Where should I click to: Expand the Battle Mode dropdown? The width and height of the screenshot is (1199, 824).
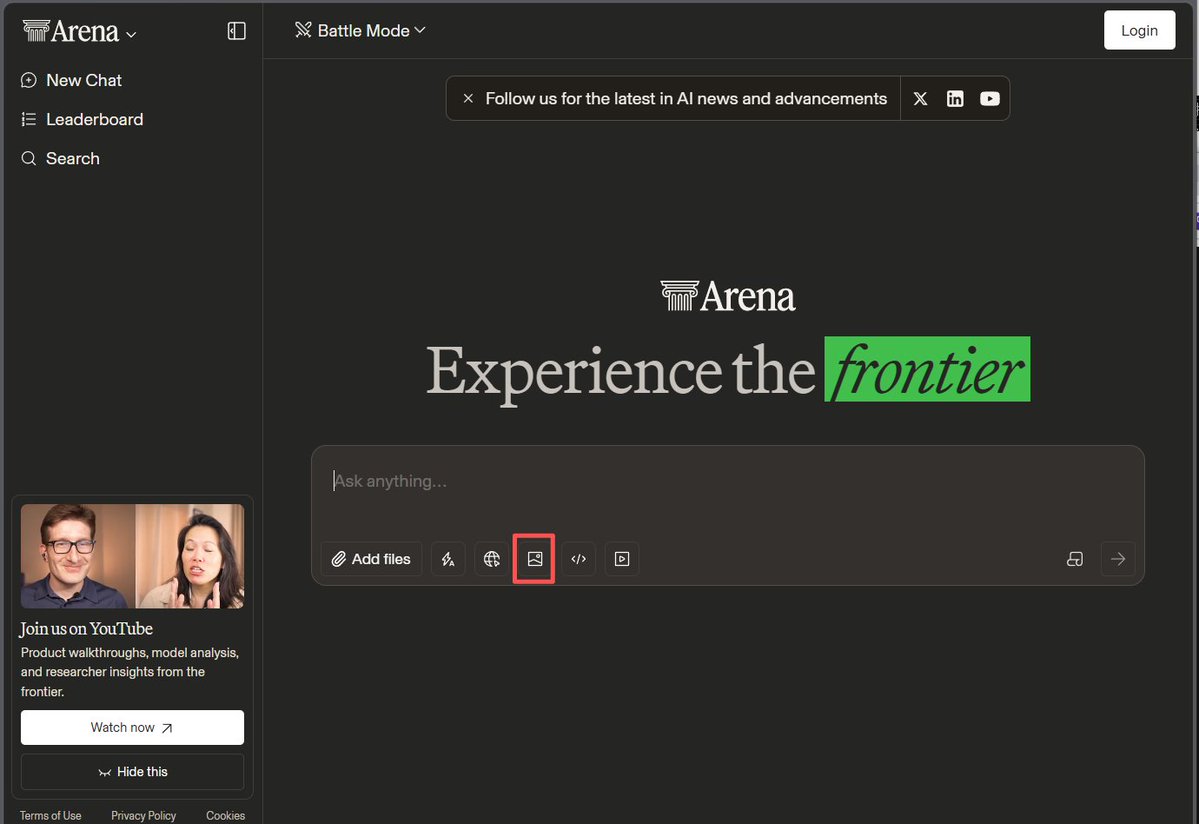pos(360,31)
